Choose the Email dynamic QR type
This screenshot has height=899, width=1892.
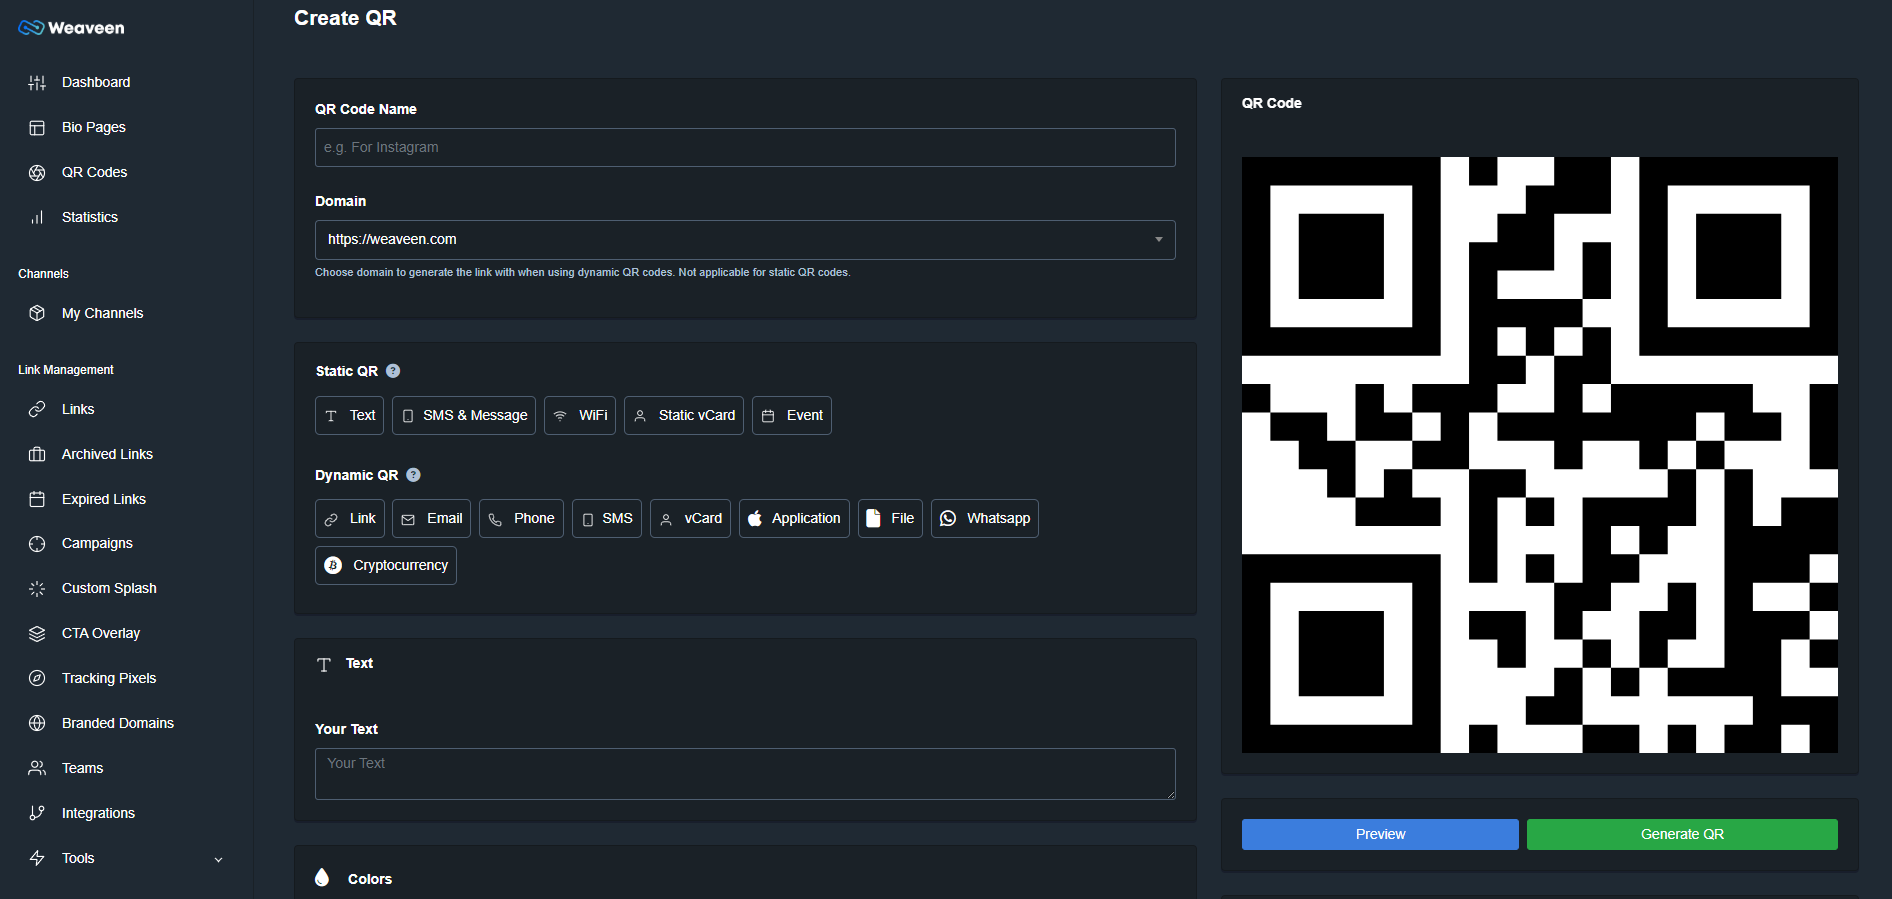click(x=432, y=519)
